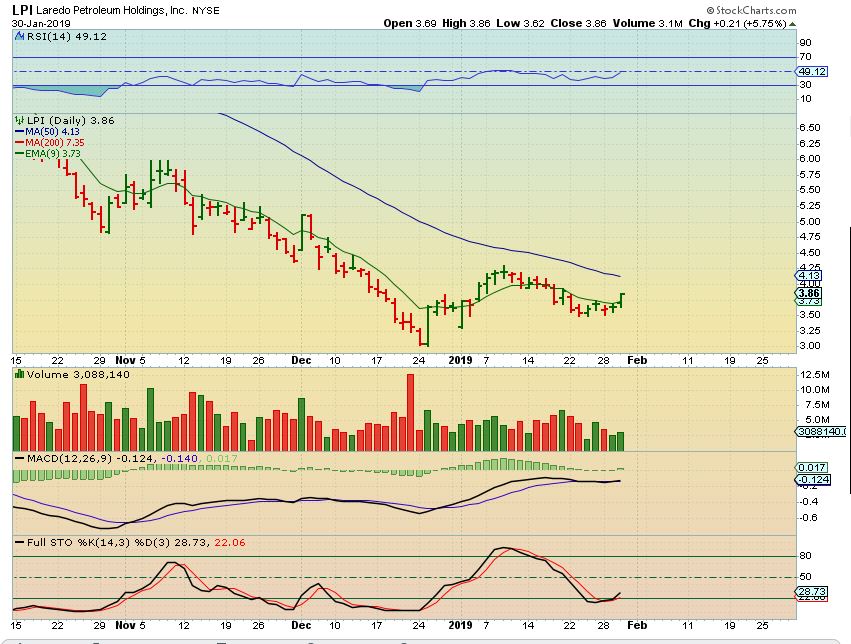Screen dimensions: 851x644
Task: Click the 3088140 volume axis tag
Action: 822,431
